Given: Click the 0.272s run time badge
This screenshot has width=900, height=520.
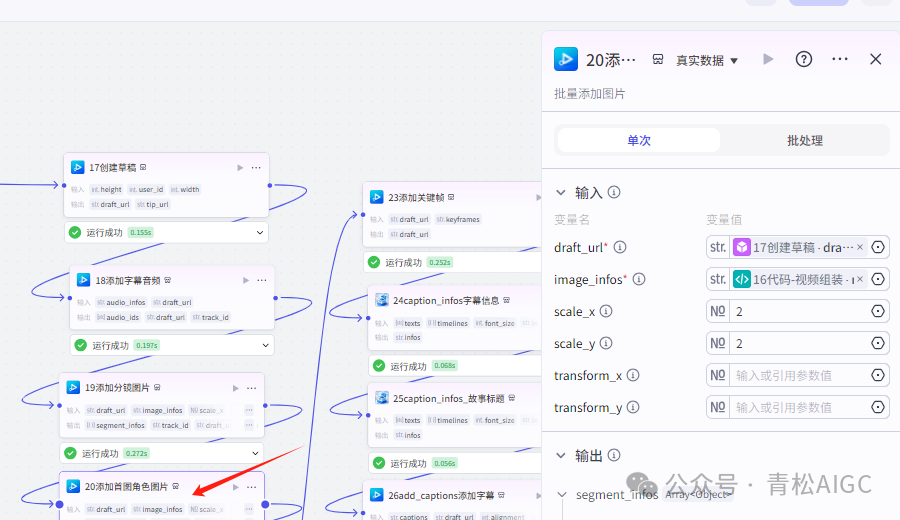Looking at the screenshot, I should (137, 453).
